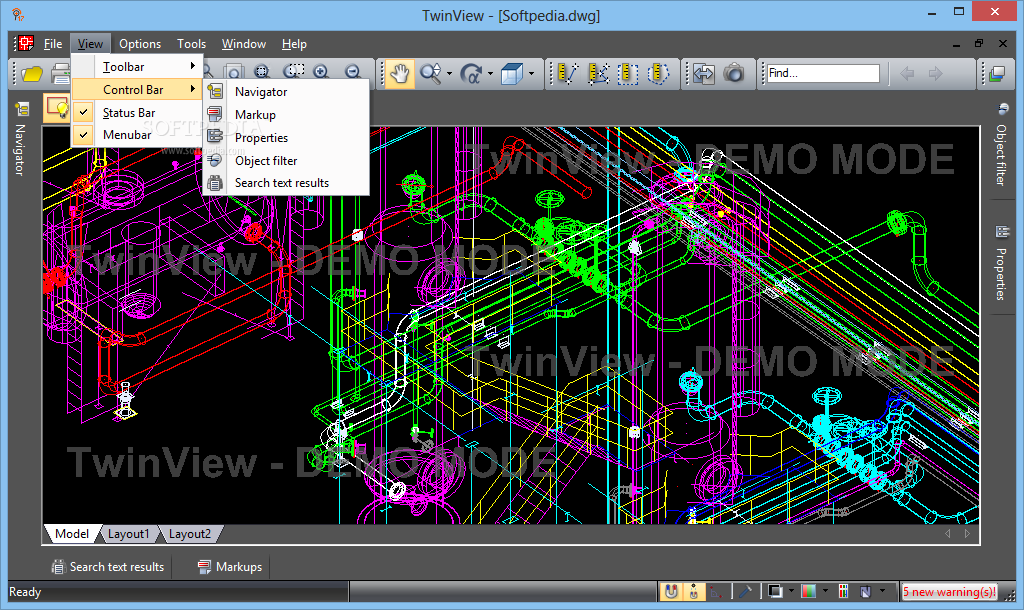Expand the Toolbar submenu
This screenshot has width=1024, height=610.
tap(137, 67)
